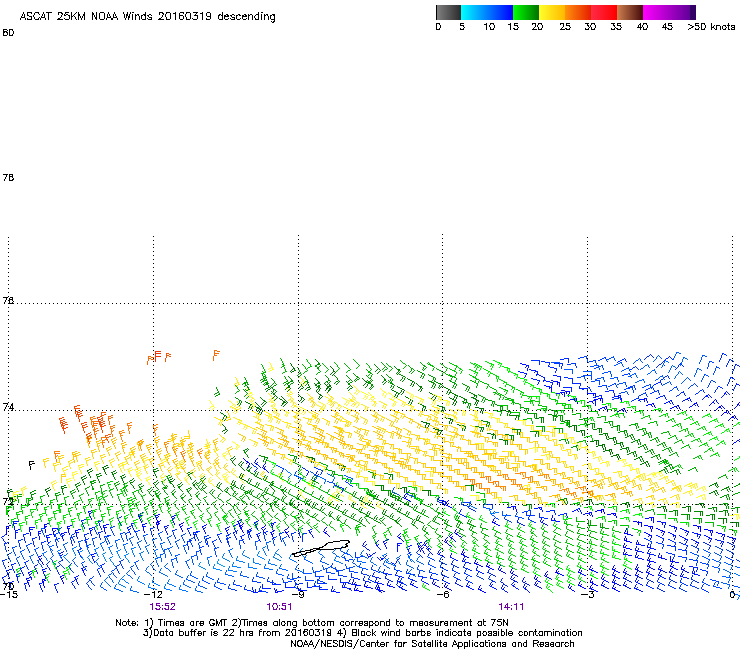Screen dimensions: 740x650
Task: Click the '45' label under the color bar
Action: pos(667,27)
